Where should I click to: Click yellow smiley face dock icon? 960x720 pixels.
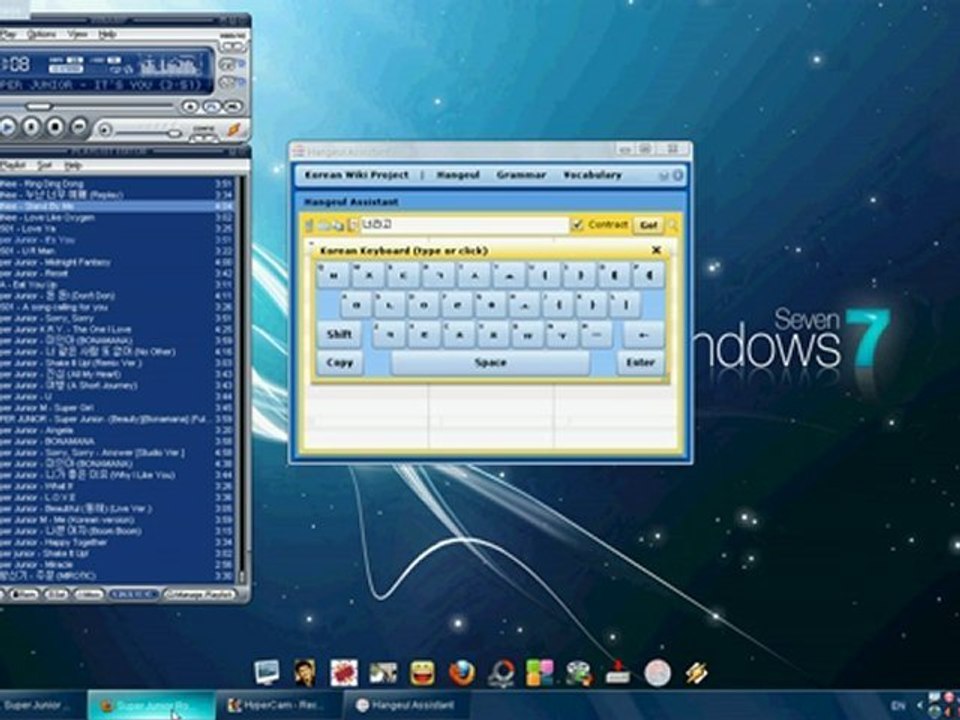[422, 673]
